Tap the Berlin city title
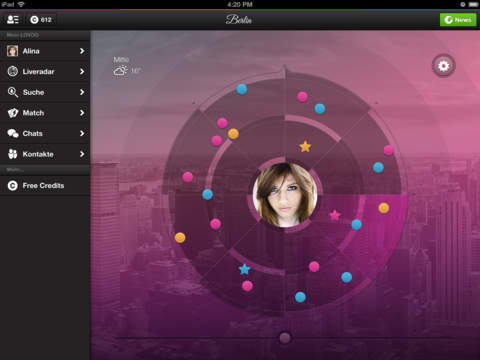 coord(239,20)
